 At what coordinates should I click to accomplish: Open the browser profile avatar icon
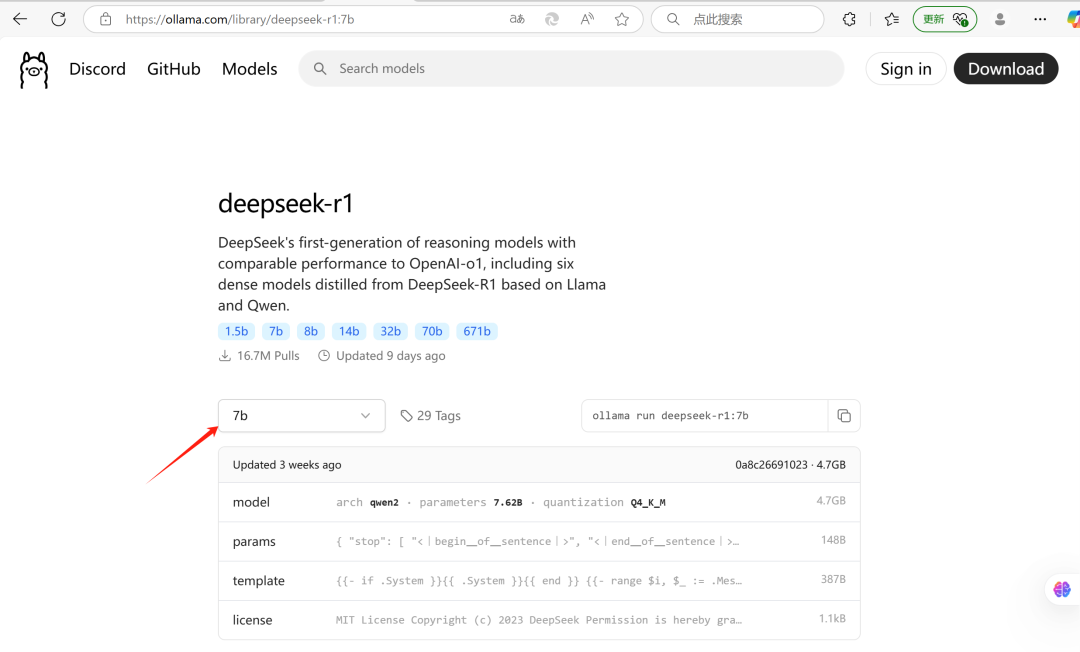coord(1000,19)
